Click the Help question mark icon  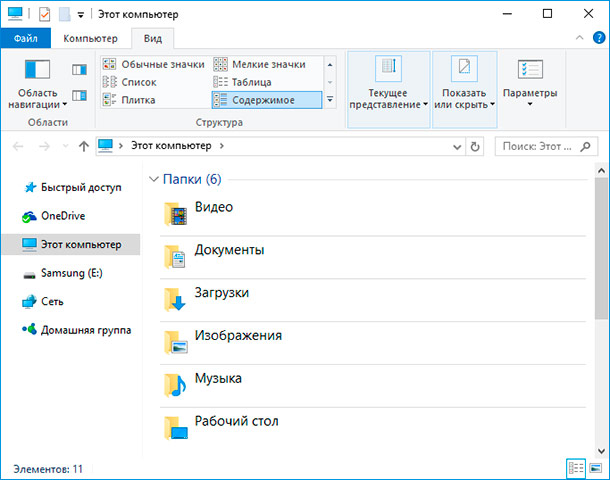pyautogui.click(x=599, y=38)
